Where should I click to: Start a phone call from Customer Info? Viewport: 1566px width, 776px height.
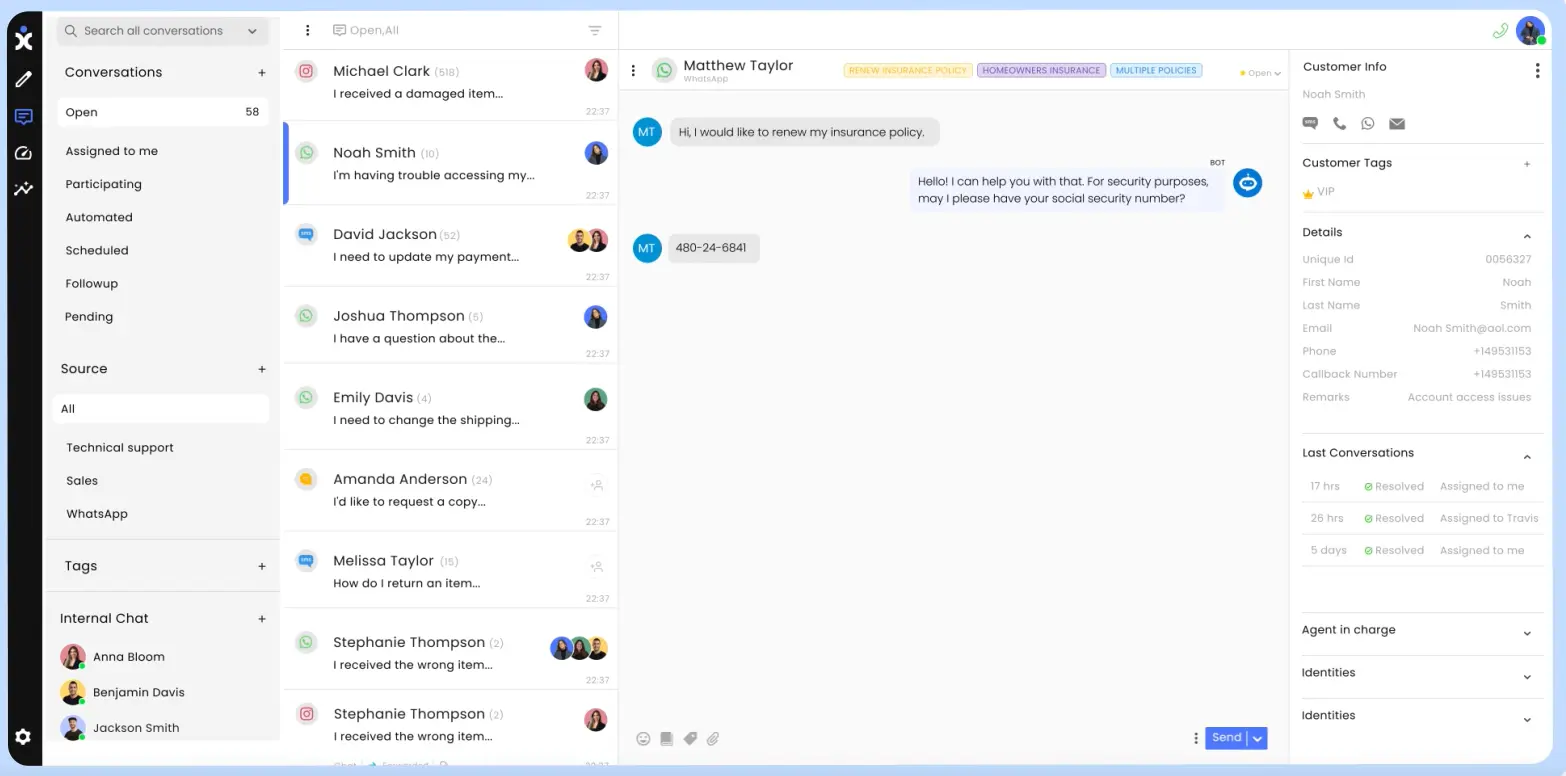pyautogui.click(x=1339, y=123)
